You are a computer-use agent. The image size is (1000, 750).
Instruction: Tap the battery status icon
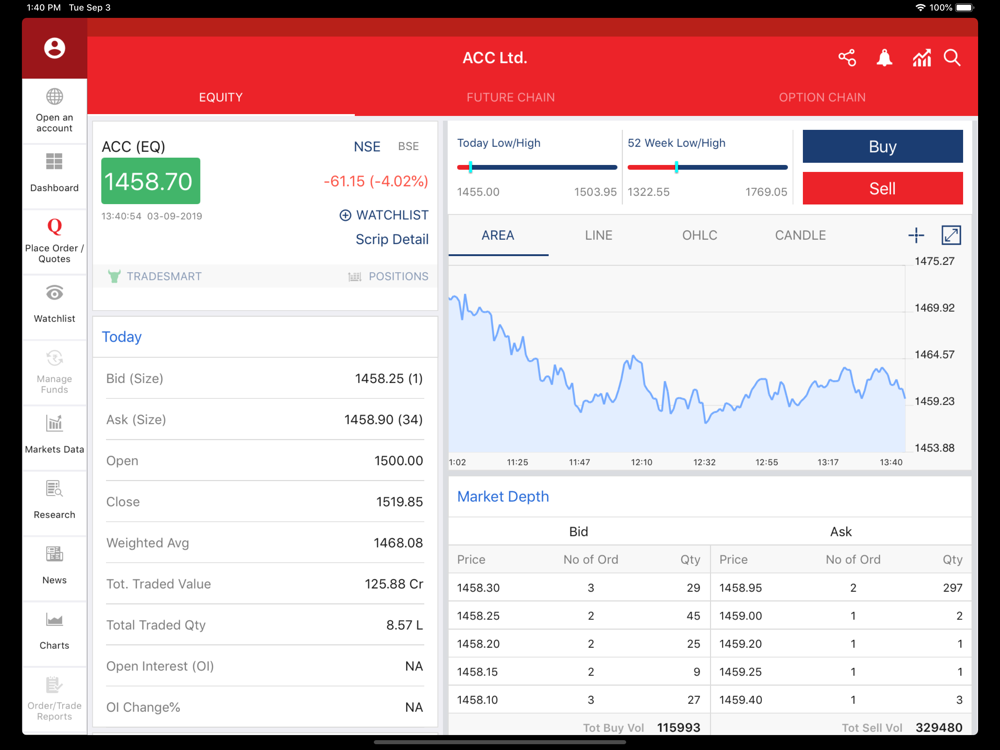965,8
